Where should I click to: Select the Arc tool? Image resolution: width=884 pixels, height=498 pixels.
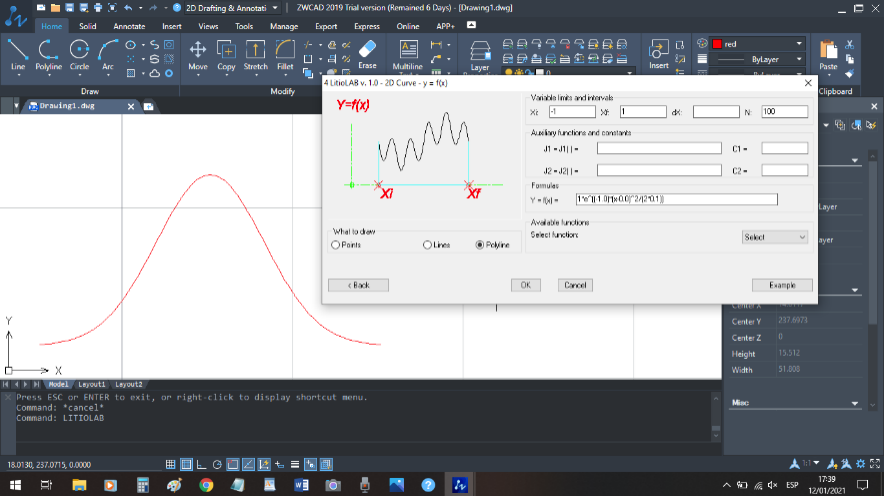[108, 55]
